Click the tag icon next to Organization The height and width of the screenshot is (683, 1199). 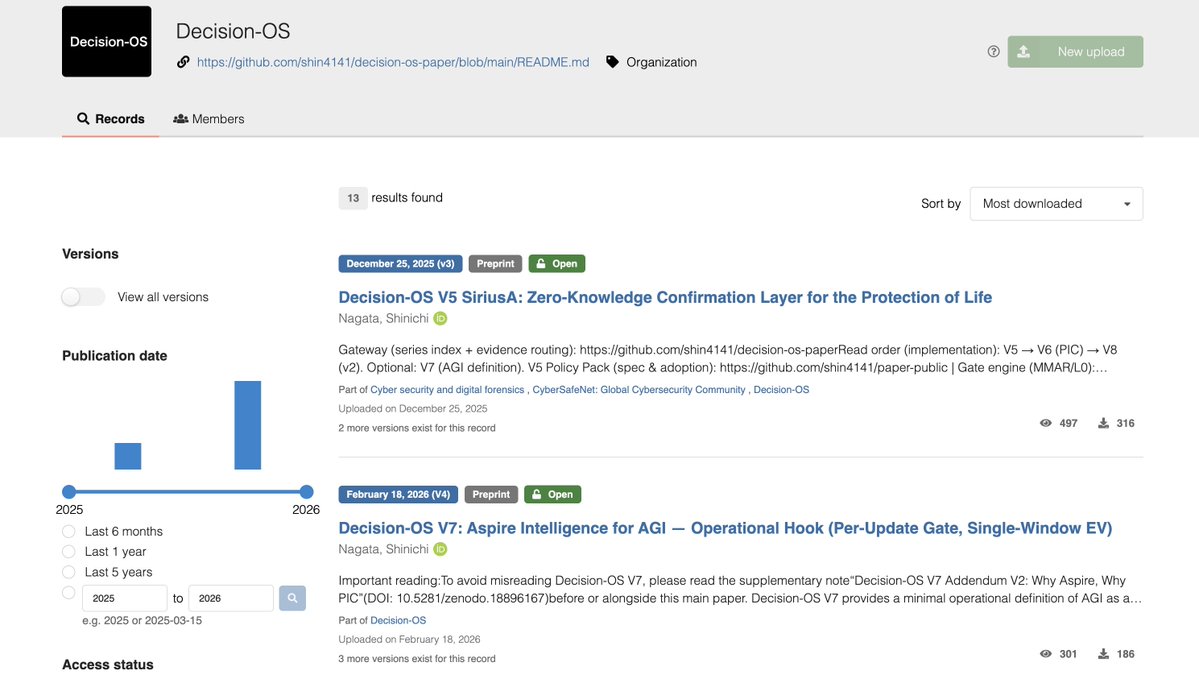point(612,62)
